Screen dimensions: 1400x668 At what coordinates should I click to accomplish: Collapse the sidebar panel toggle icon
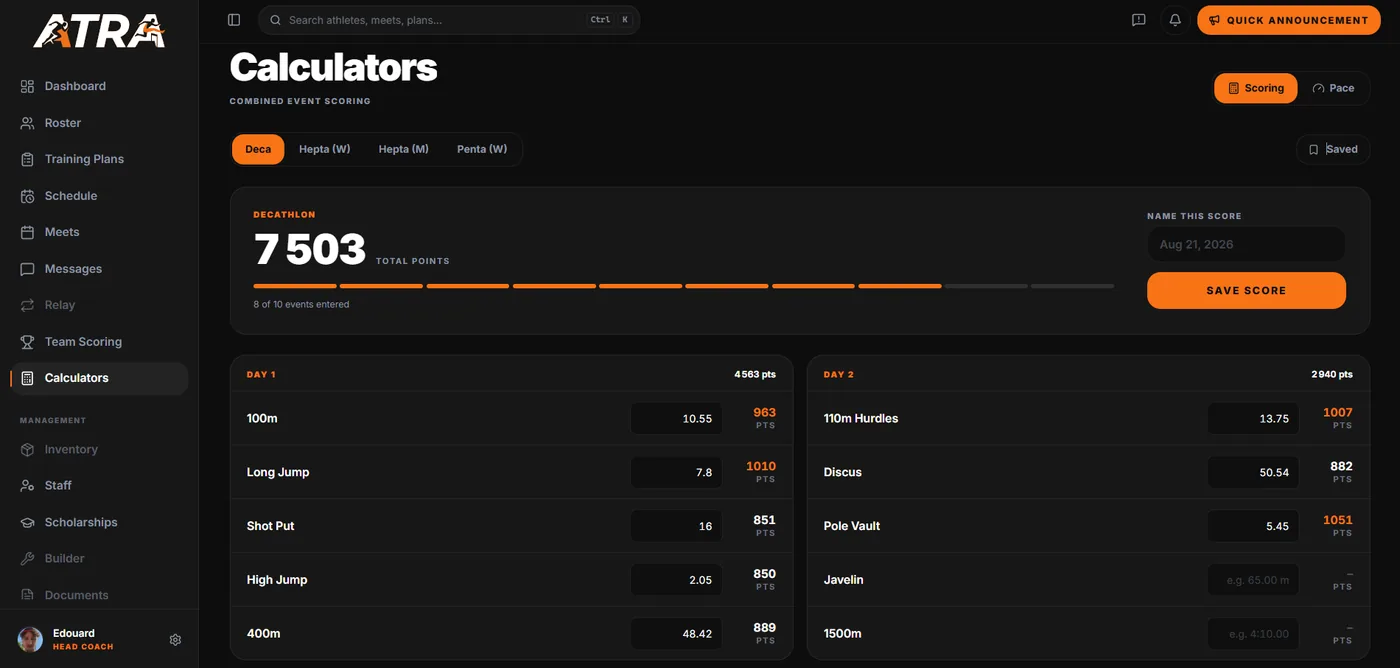(x=234, y=20)
